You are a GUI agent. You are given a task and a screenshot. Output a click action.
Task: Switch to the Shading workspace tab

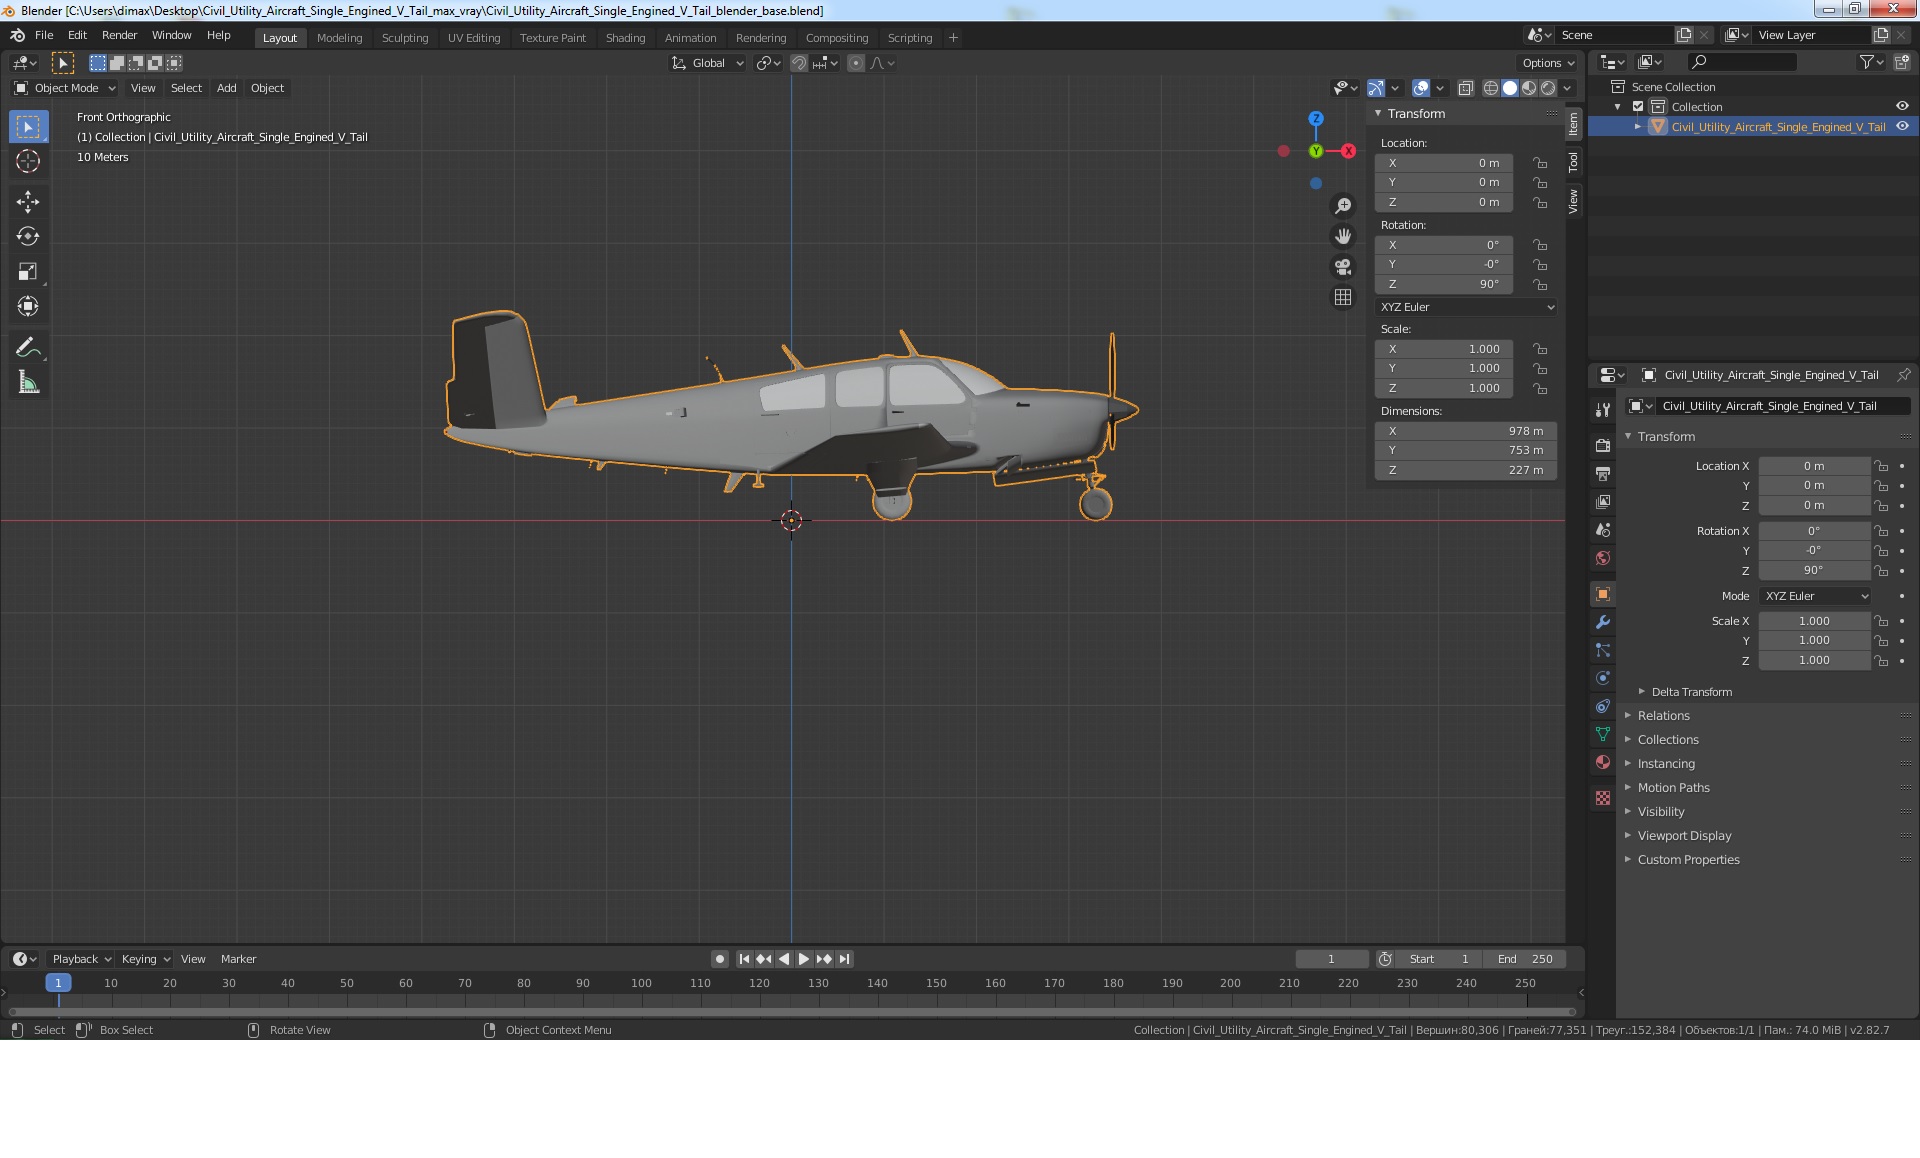(625, 38)
